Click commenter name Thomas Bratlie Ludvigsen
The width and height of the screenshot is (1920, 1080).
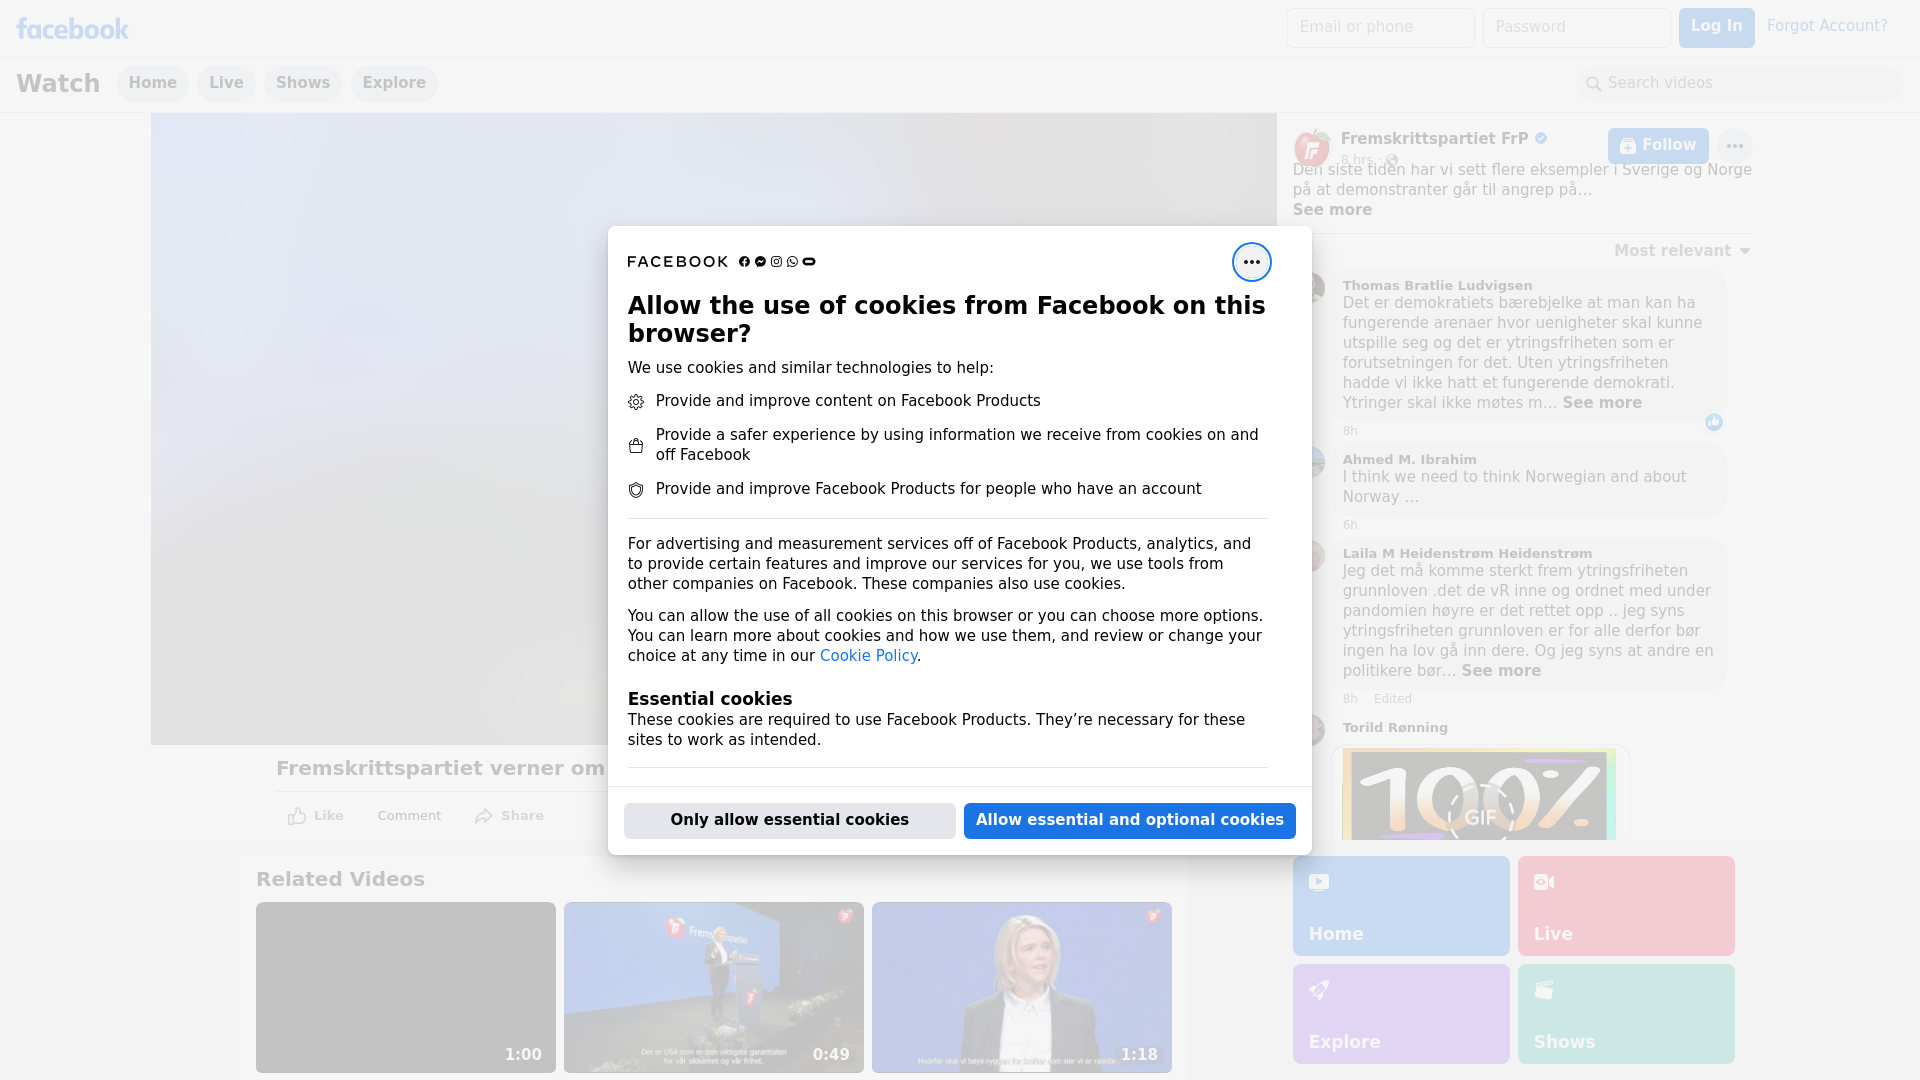coord(1437,286)
